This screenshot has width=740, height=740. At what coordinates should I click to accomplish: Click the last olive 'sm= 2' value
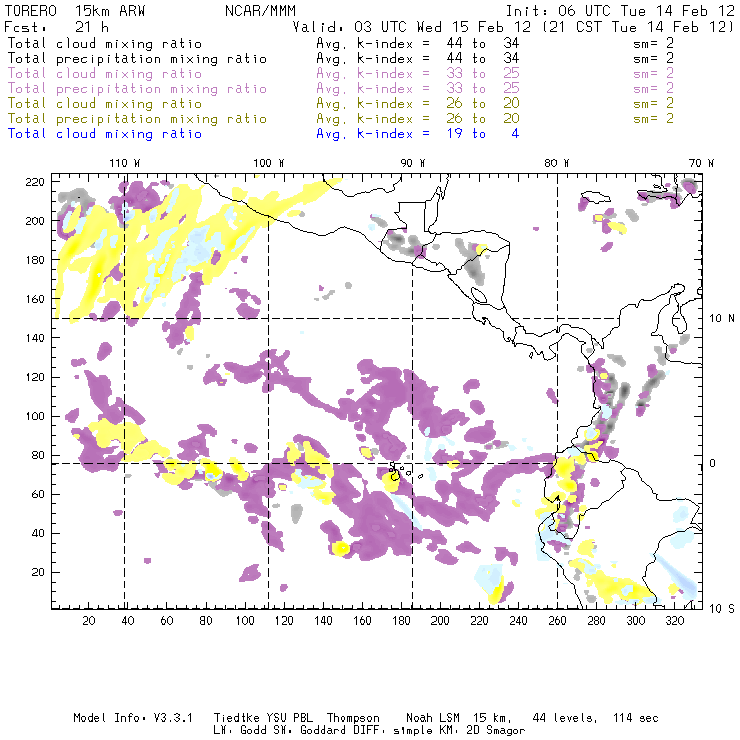click(653, 119)
